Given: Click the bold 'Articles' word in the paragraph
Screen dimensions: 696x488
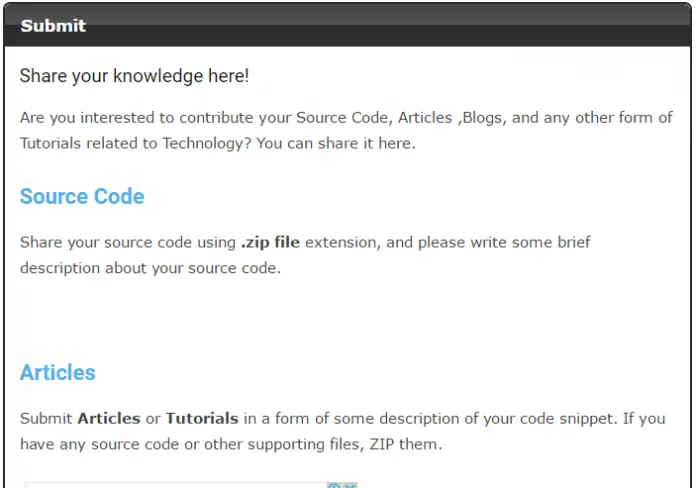Looking at the screenshot, I should pyautogui.click(x=108, y=418).
